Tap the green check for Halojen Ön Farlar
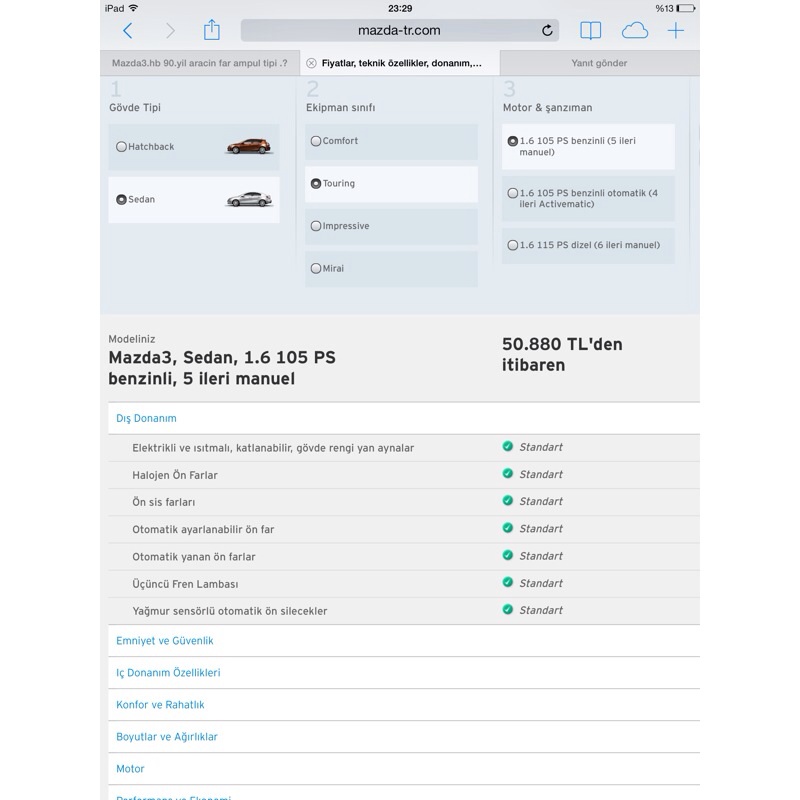Screen dimensions: 800x800 point(507,473)
